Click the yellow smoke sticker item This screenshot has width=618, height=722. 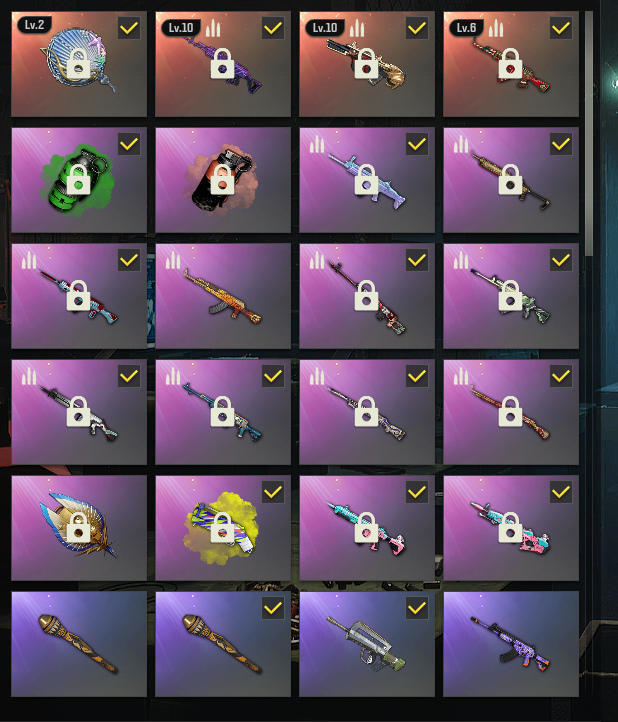(x=223, y=528)
